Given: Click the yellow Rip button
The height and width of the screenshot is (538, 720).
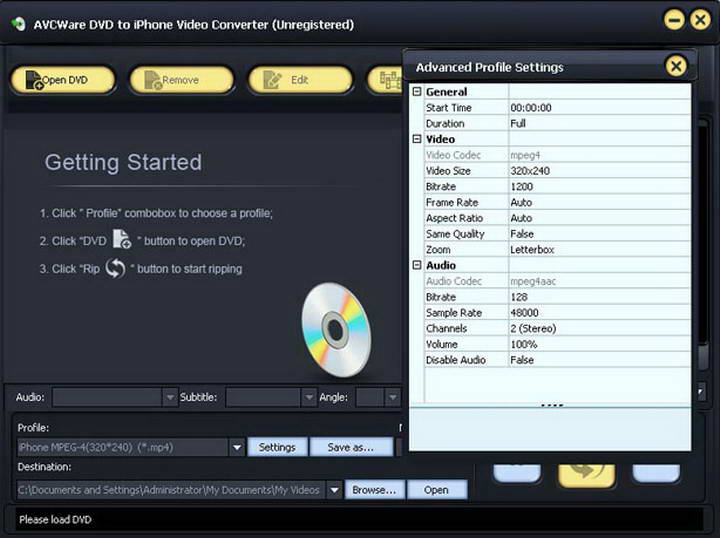Looking at the screenshot, I should pyautogui.click(x=586, y=474).
